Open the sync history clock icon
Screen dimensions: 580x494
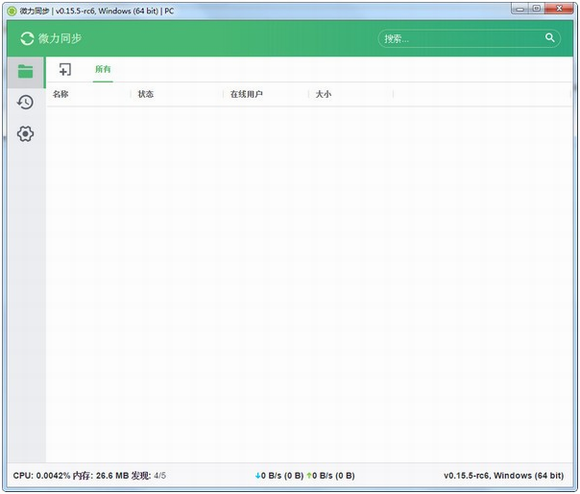pos(25,102)
